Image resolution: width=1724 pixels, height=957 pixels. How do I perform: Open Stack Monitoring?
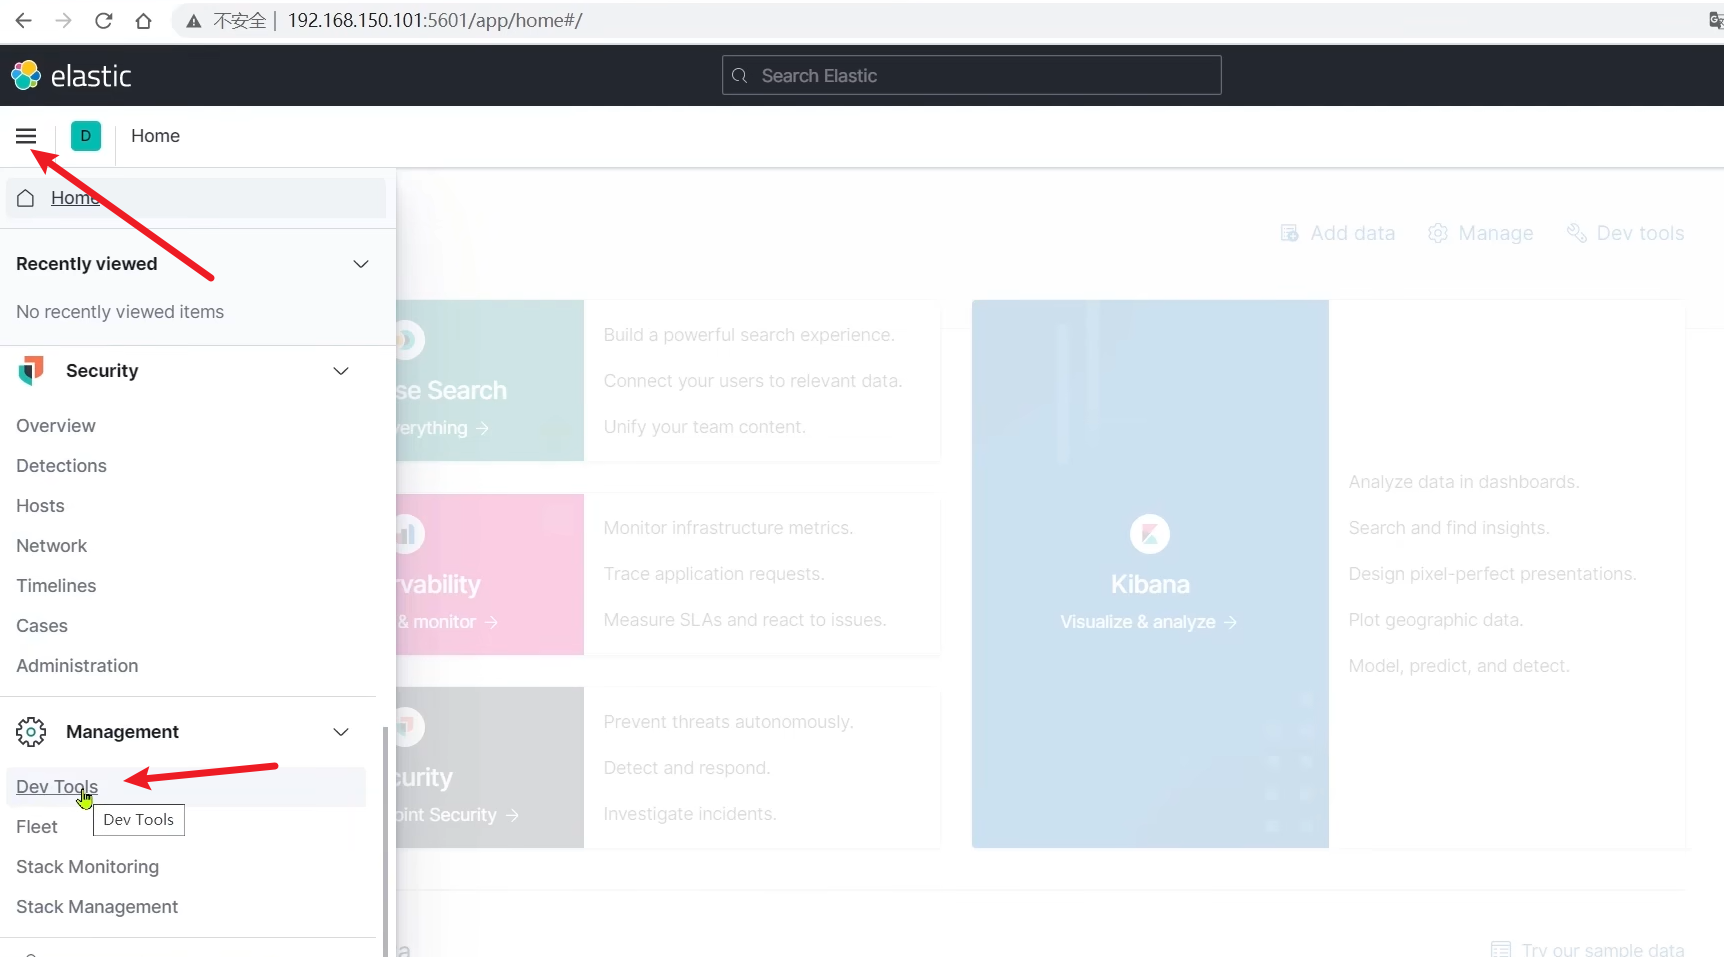[x=87, y=867]
